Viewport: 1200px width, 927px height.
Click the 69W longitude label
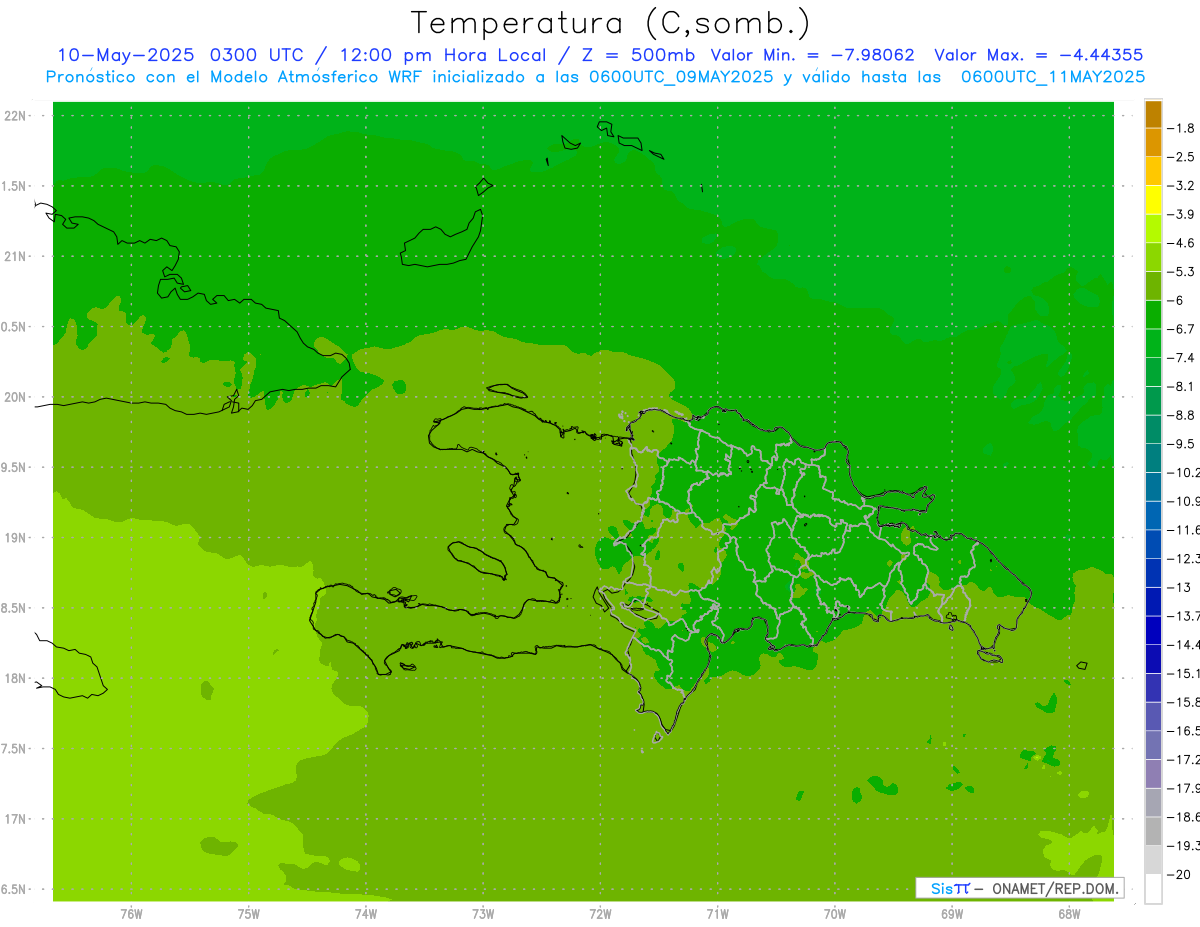click(x=952, y=914)
